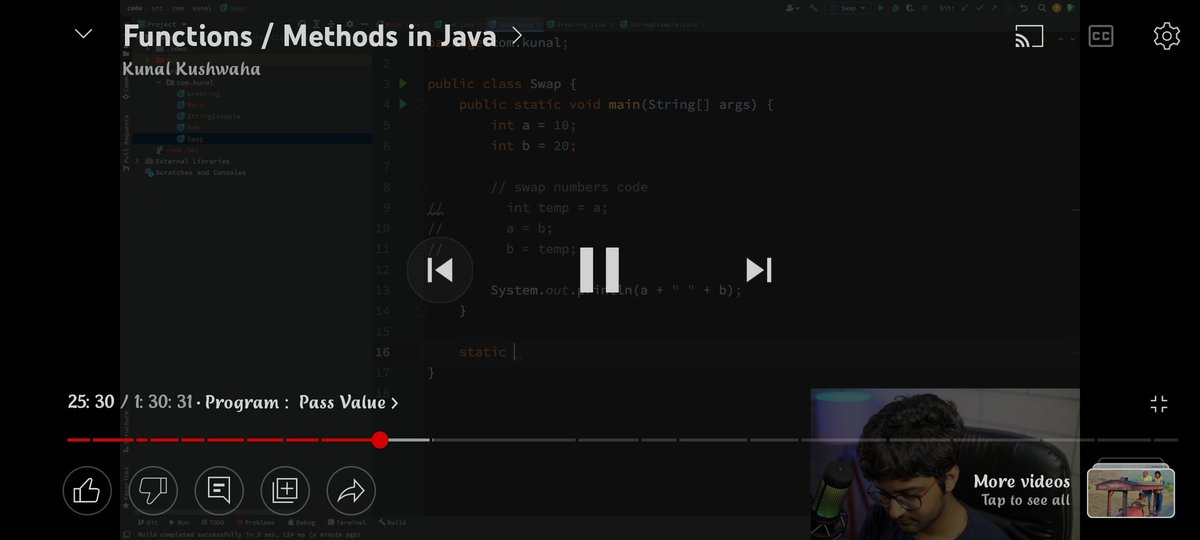Click the run gutter arrow beside main method
This screenshot has width=1200, height=540.
(403, 104)
